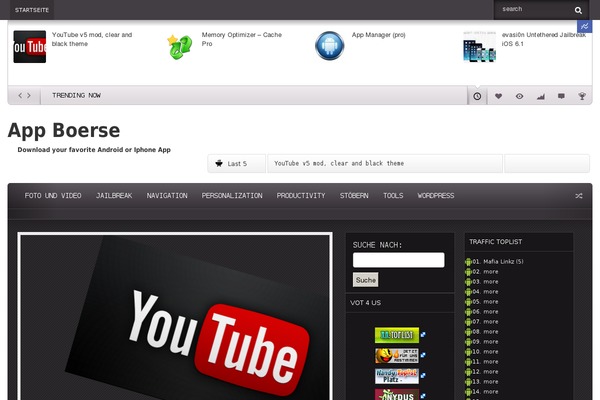This screenshot has width=600, height=400.
Task: Click the next arrow in trending bar
Action: pyautogui.click(x=29, y=95)
